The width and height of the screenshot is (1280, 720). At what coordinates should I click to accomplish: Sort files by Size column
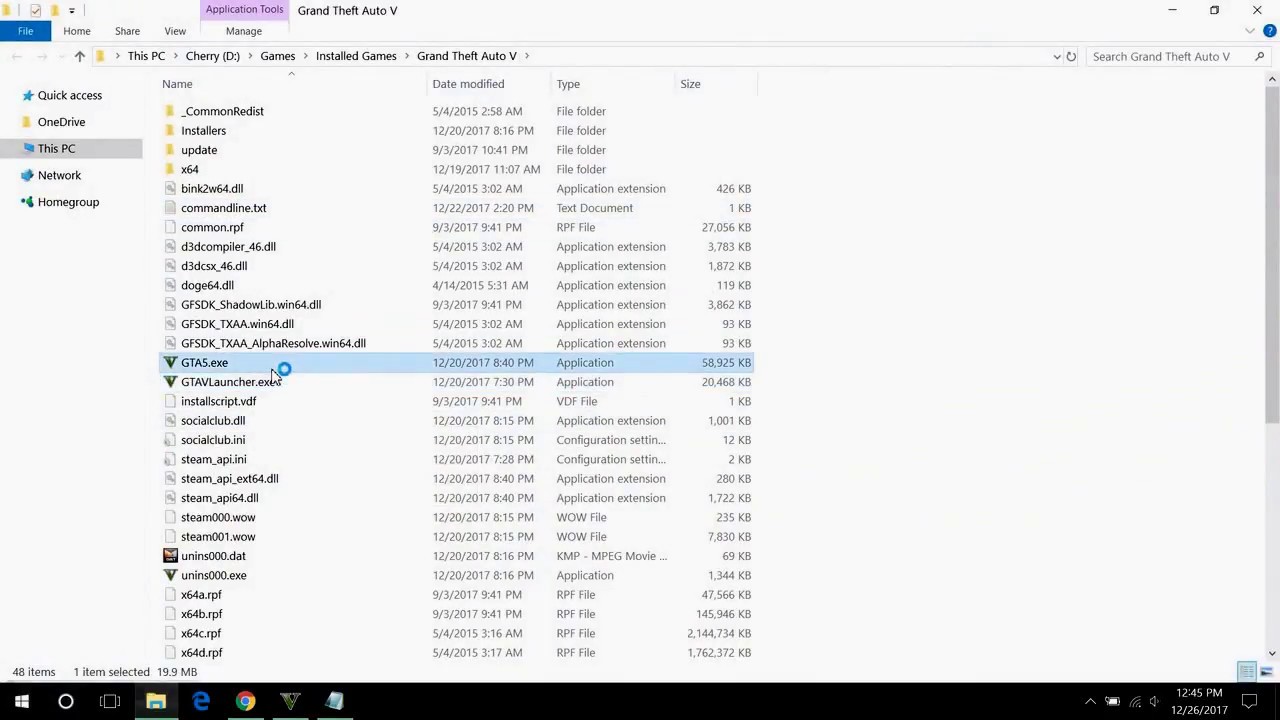(716, 84)
